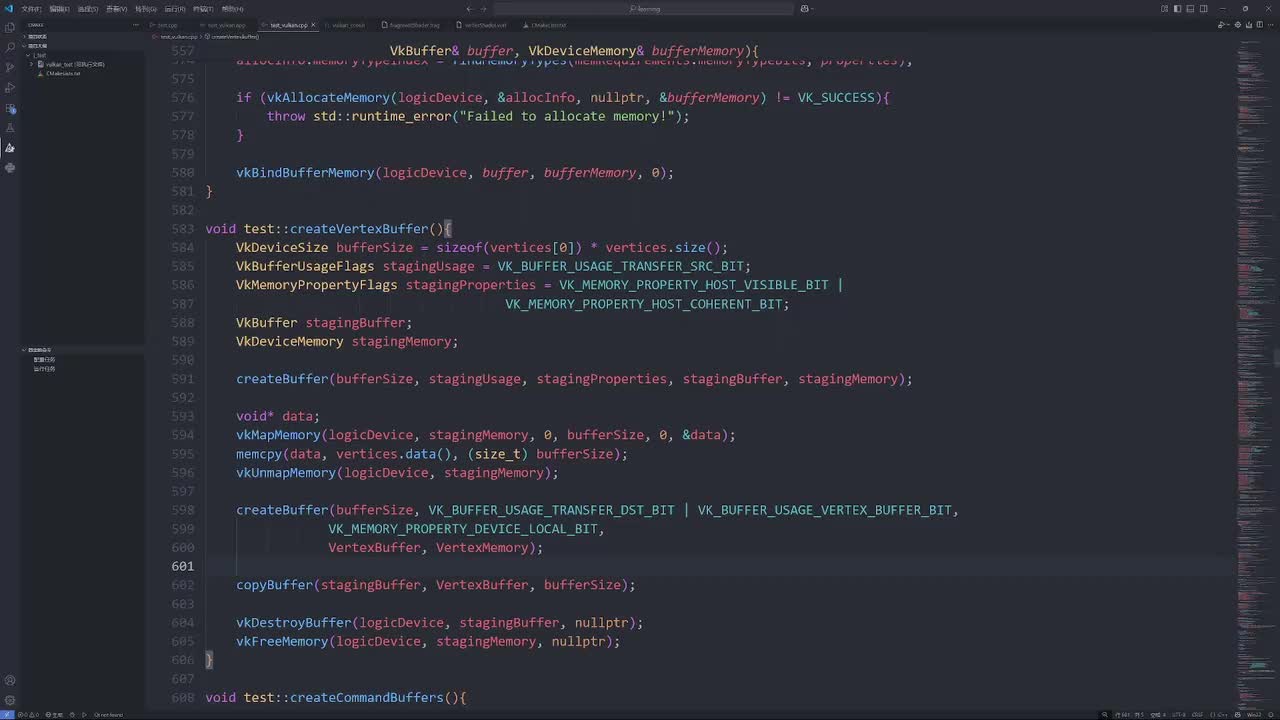Open the View menu
The width and height of the screenshot is (1280, 720).
tap(117, 9)
